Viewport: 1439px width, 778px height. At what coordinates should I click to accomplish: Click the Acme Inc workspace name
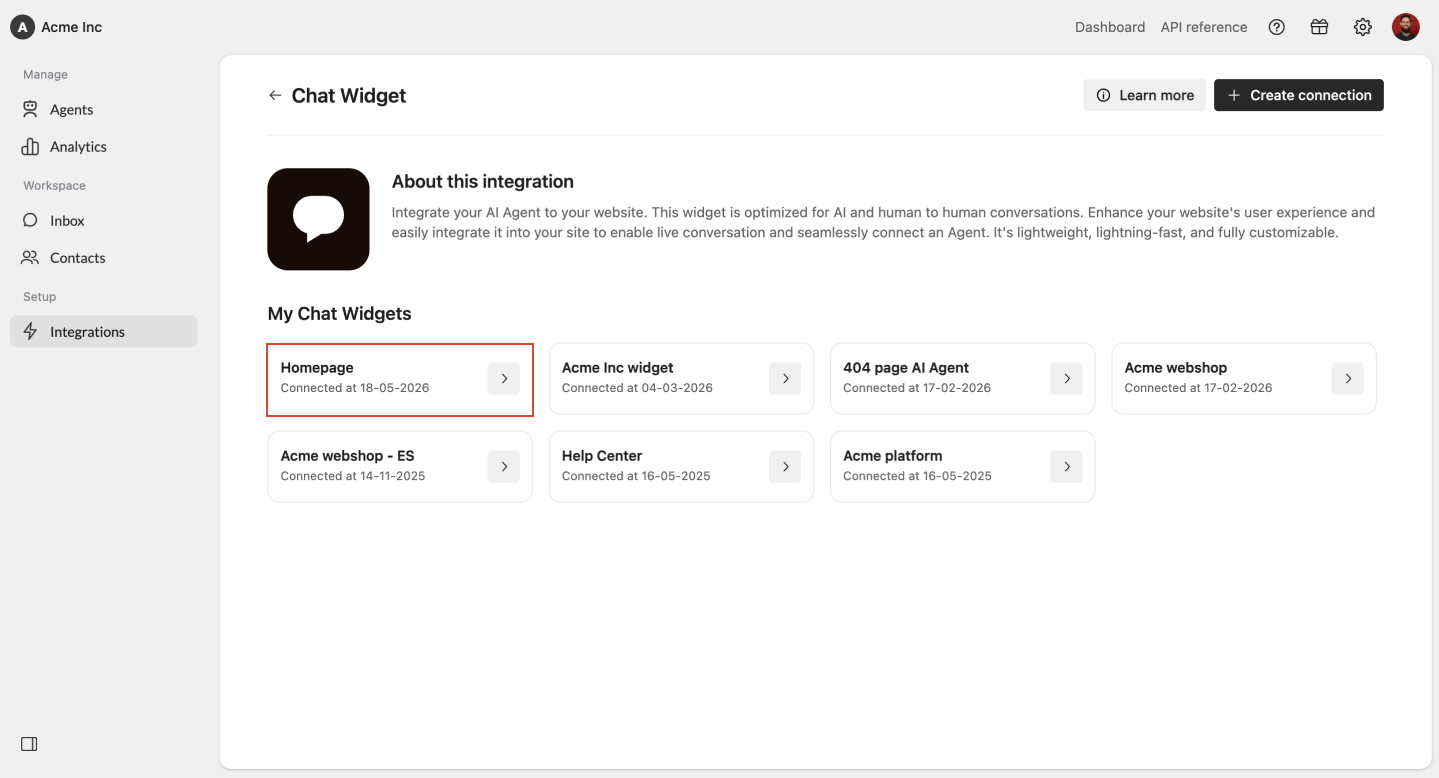tap(72, 27)
